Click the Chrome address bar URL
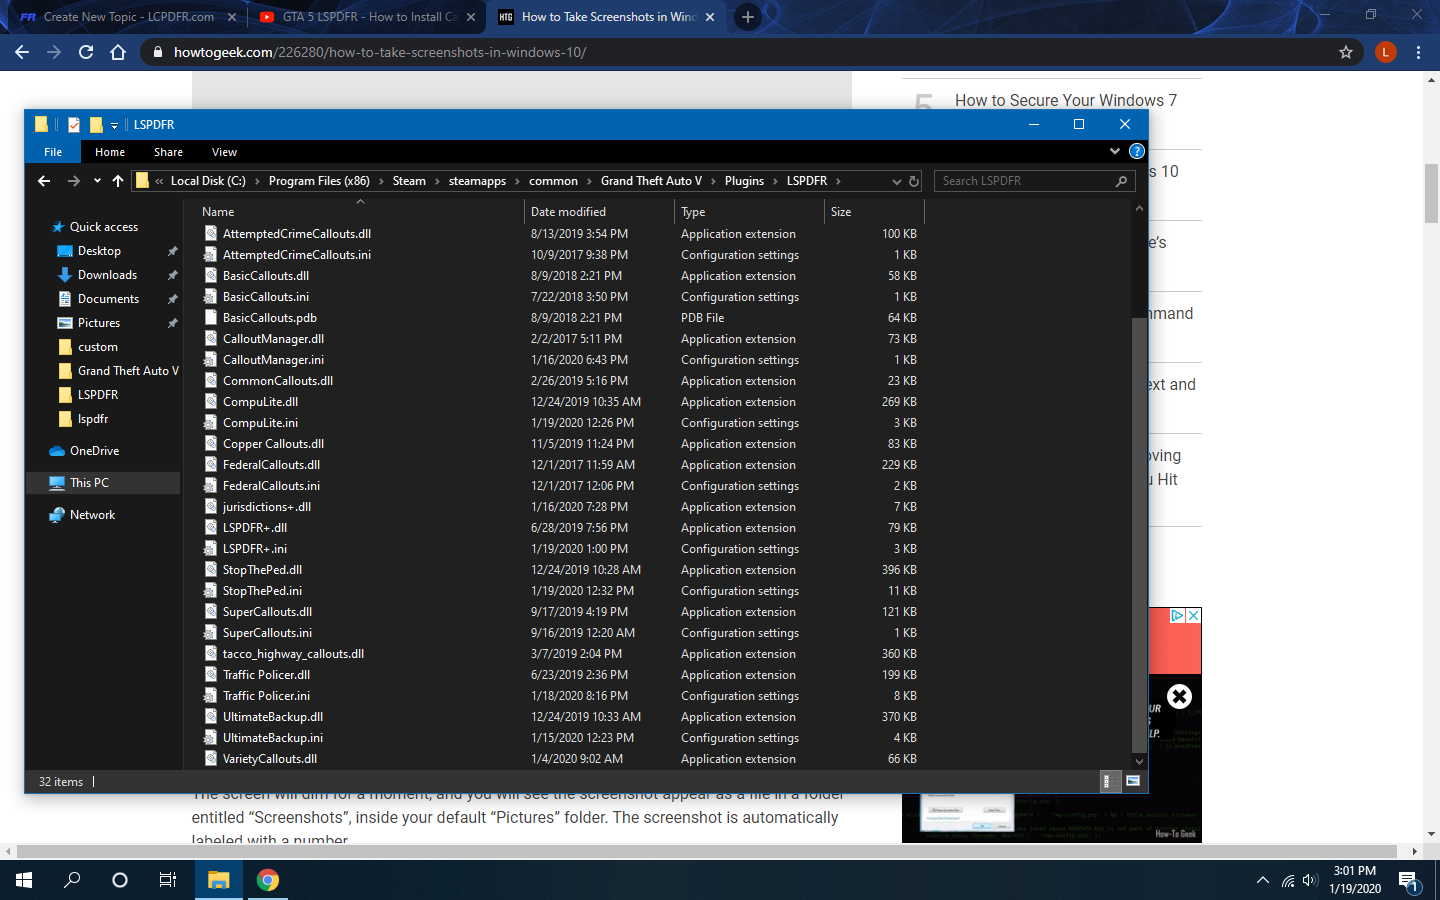Screen dimensions: 1440x900 pos(380,52)
